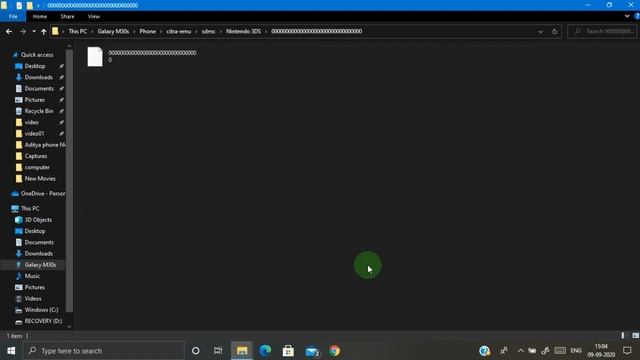
Task: Open Get Help tray icon
Action: [484, 351]
